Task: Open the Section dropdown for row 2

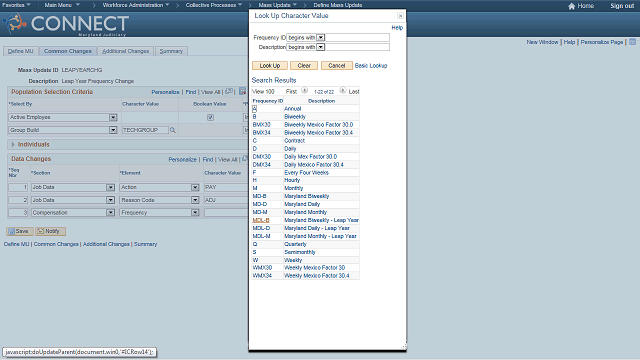Action: click(110, 200)
